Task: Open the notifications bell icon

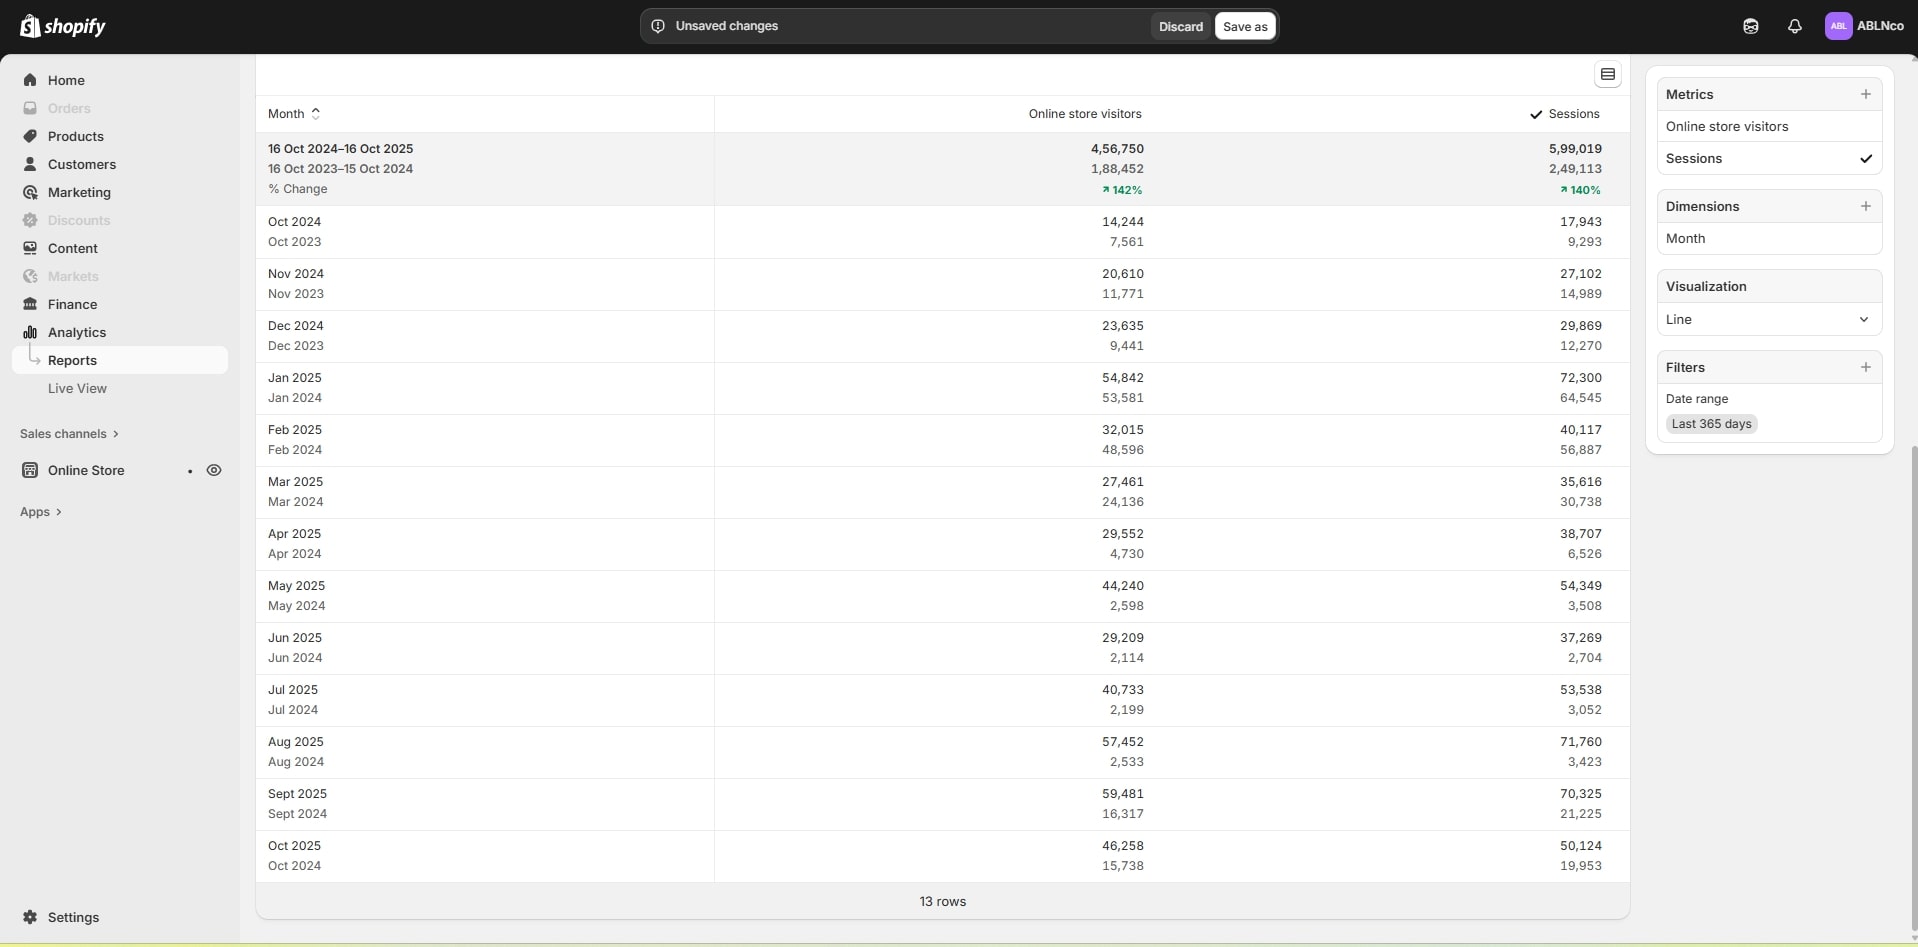Action: (1794, 27)
